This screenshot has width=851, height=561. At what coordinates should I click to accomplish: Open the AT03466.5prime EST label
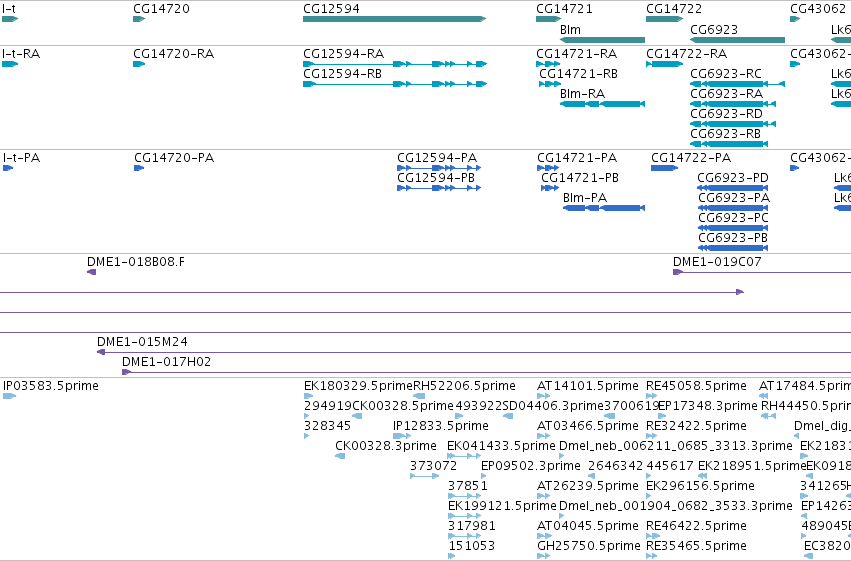click(x=588, y=426)
